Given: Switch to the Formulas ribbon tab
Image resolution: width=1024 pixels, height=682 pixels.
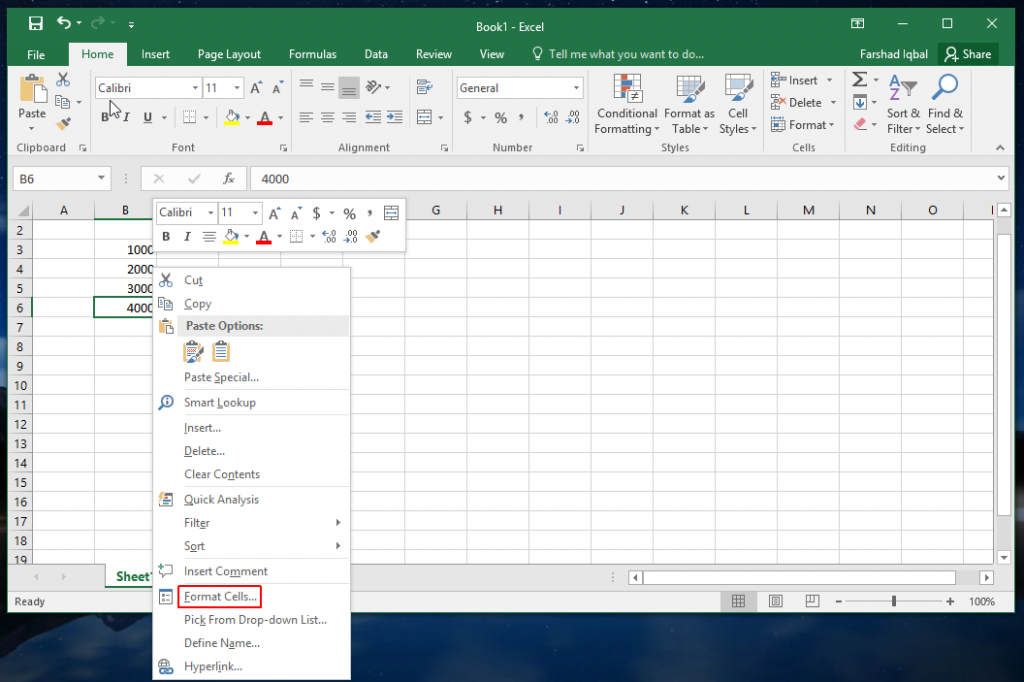Looking at the screenshot, I should click(x=312, y=54).
